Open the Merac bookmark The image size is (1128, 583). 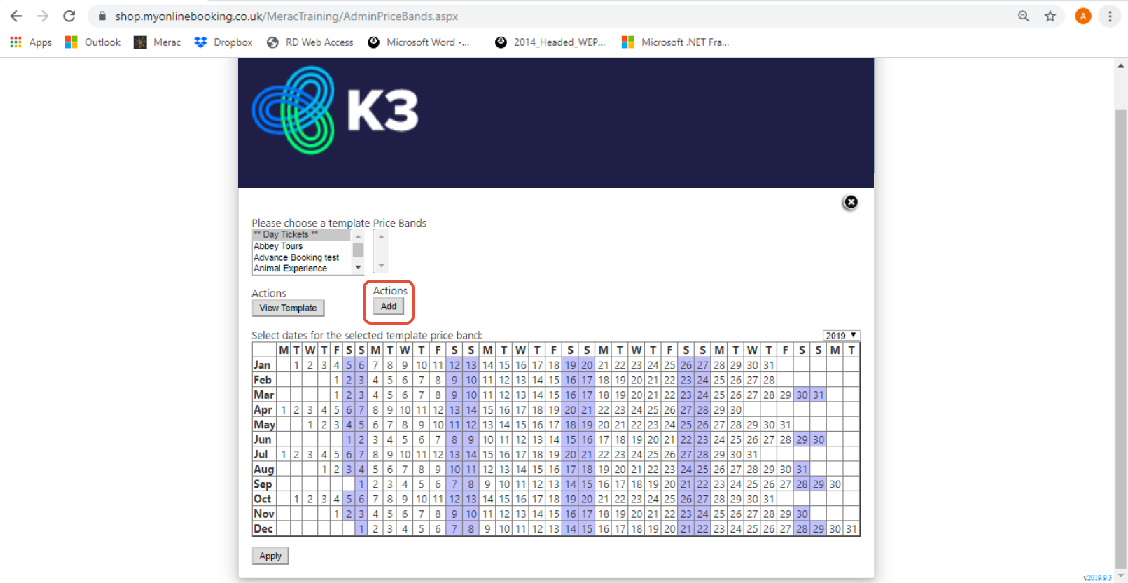[158, 42]
